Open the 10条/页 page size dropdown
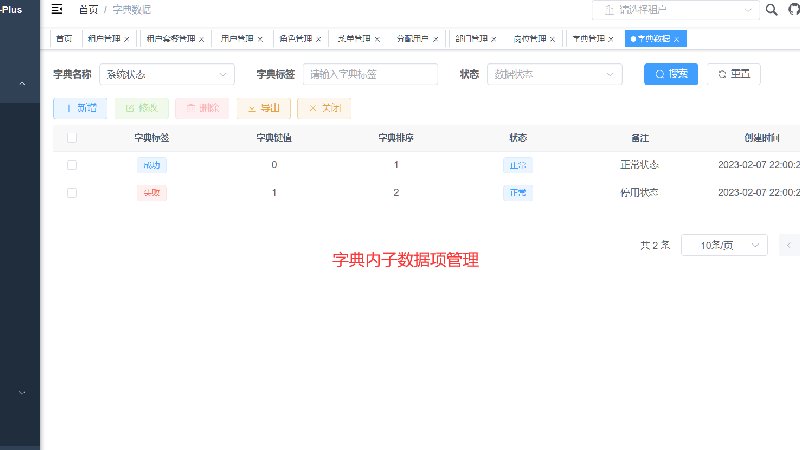 (x=724, y=245)
